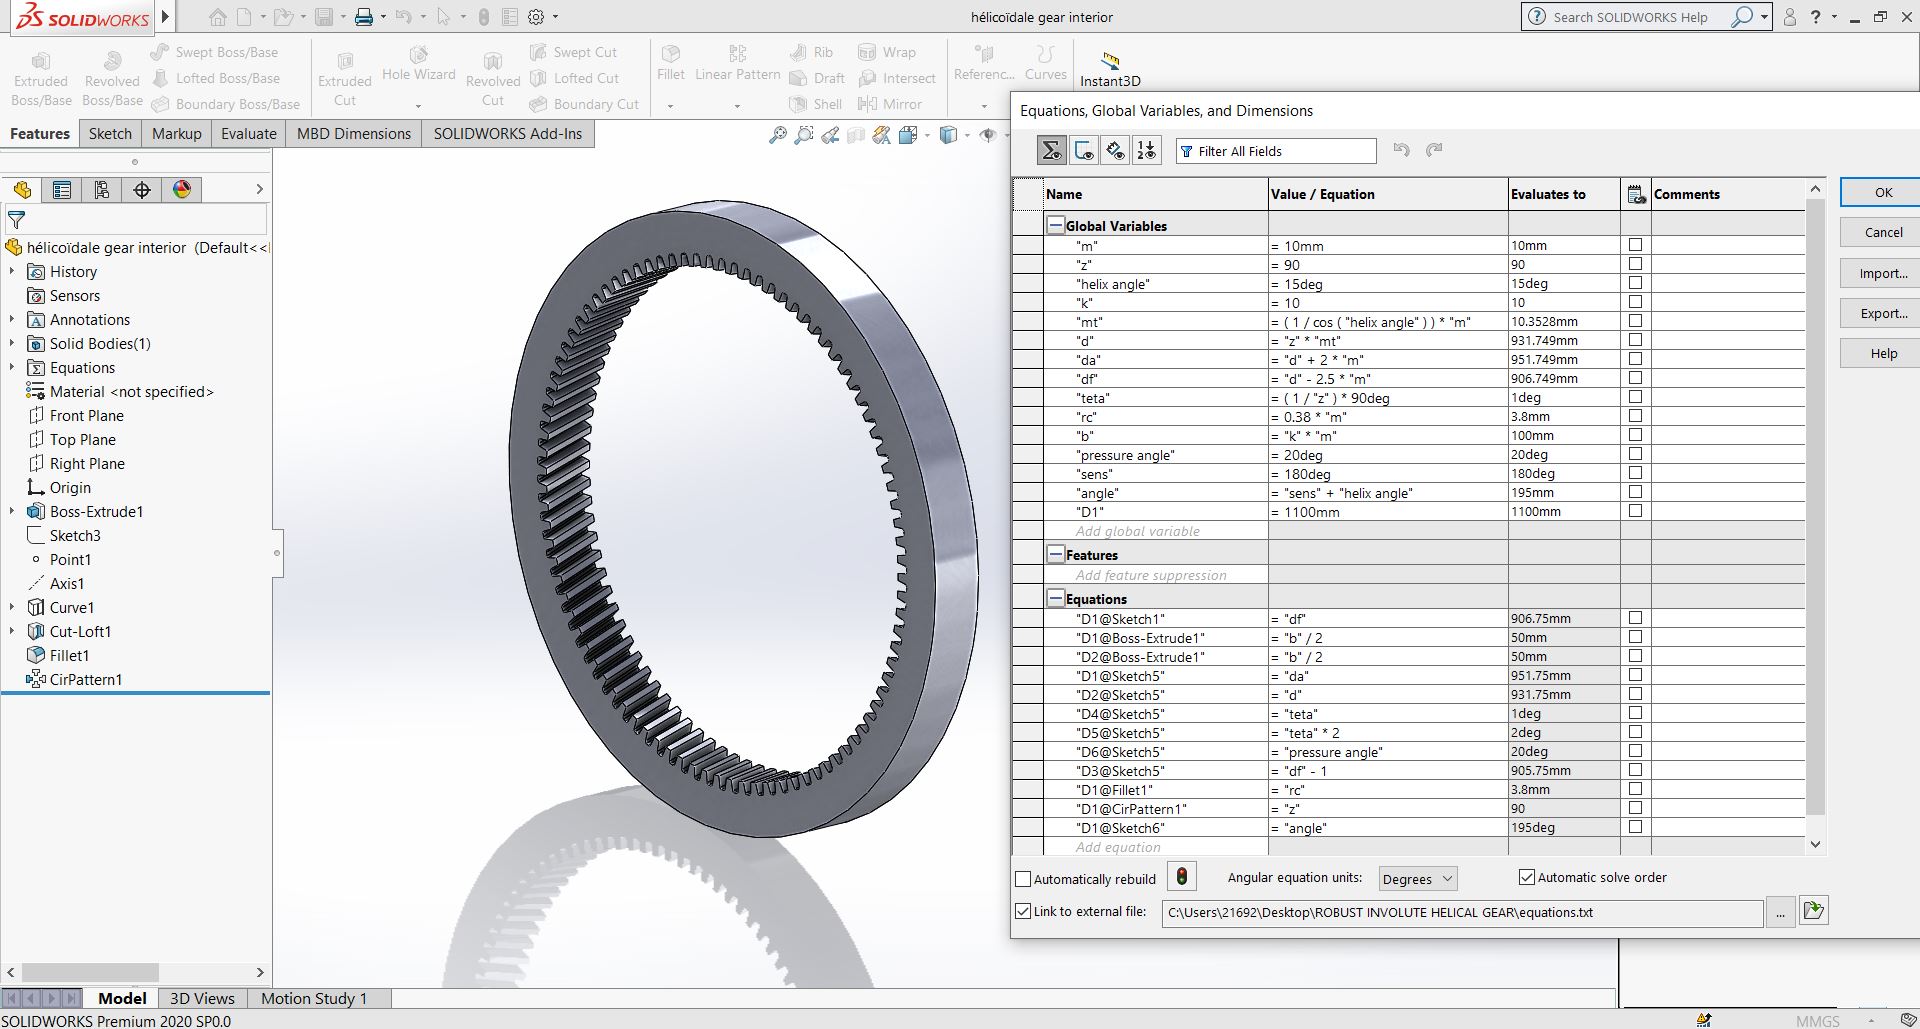The image size is (1920, 1029).
Task: Disable the Automatic solve order checkbox
Action: 1527,877
